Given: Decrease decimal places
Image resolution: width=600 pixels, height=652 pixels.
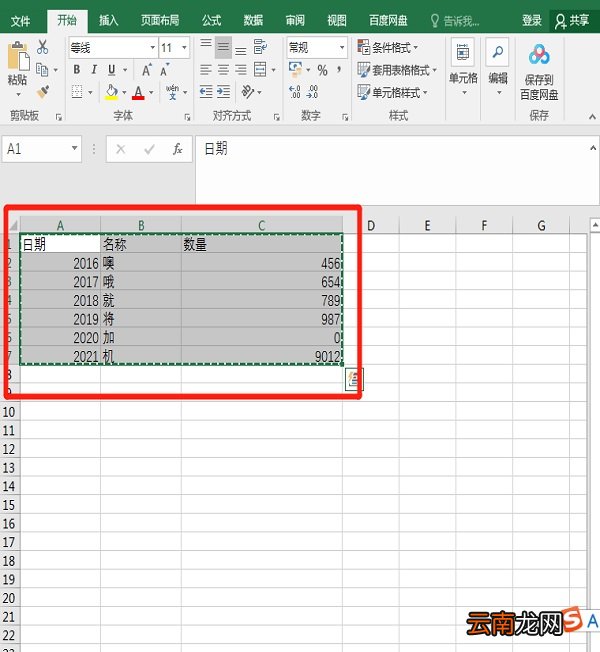Looking at the screenshot, I should coord(312,92).
